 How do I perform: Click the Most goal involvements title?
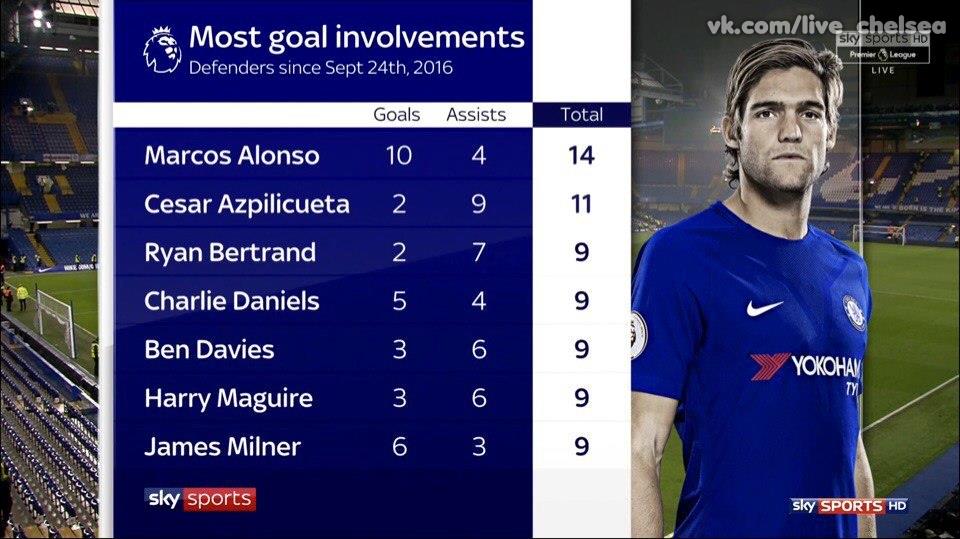click(356, 38)
